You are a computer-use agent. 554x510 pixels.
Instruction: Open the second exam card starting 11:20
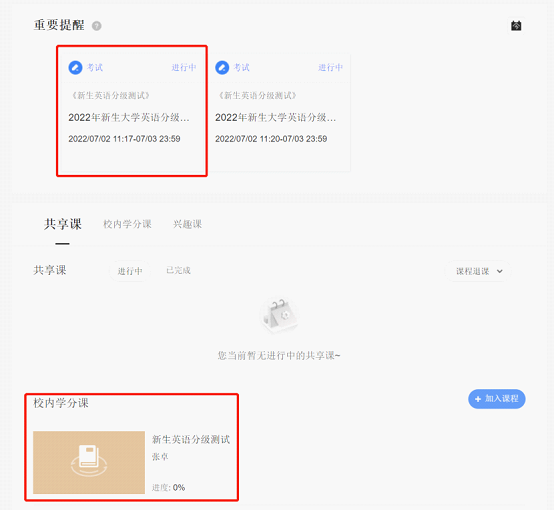click(279, 112)
